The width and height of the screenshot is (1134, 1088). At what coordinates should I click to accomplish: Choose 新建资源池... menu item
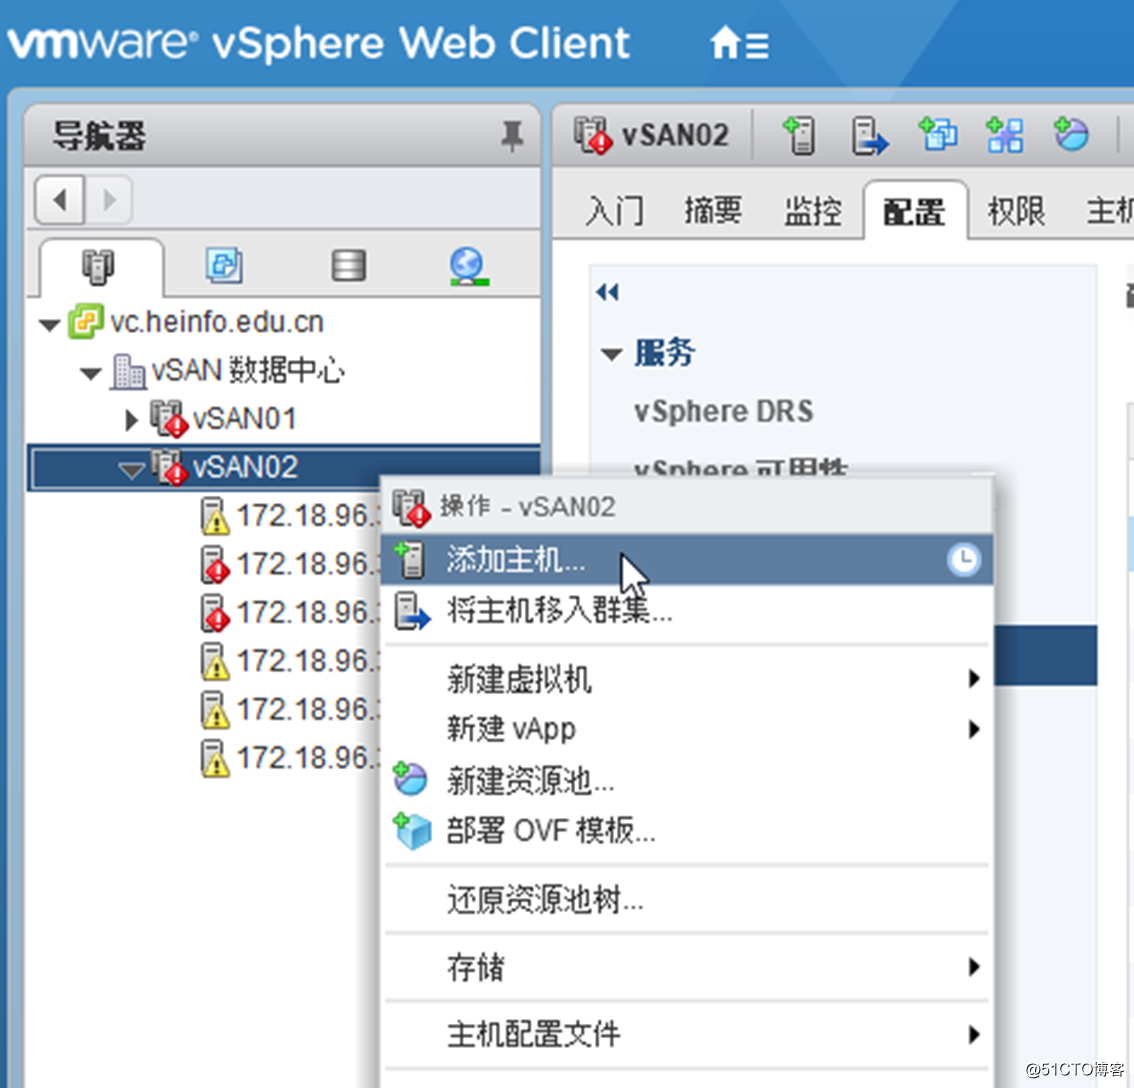686,781
